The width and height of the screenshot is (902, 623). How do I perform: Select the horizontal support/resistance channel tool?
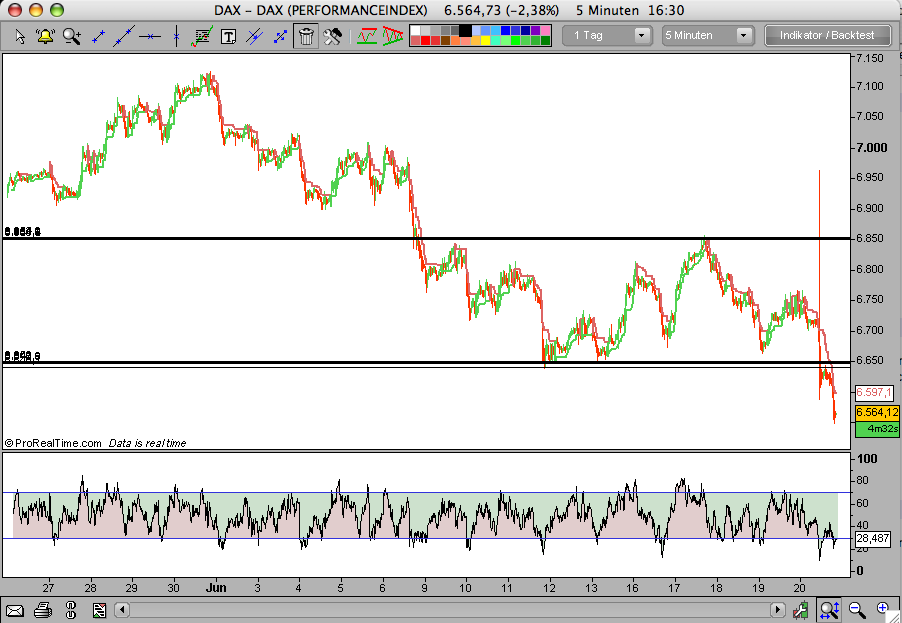[366, 36]
